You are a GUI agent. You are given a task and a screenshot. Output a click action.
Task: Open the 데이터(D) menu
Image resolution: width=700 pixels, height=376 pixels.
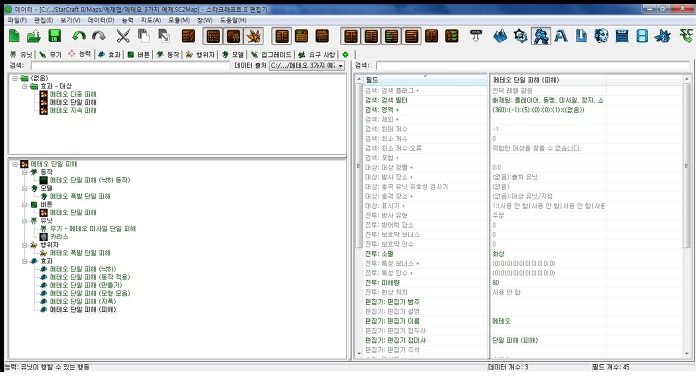(100, 21)
